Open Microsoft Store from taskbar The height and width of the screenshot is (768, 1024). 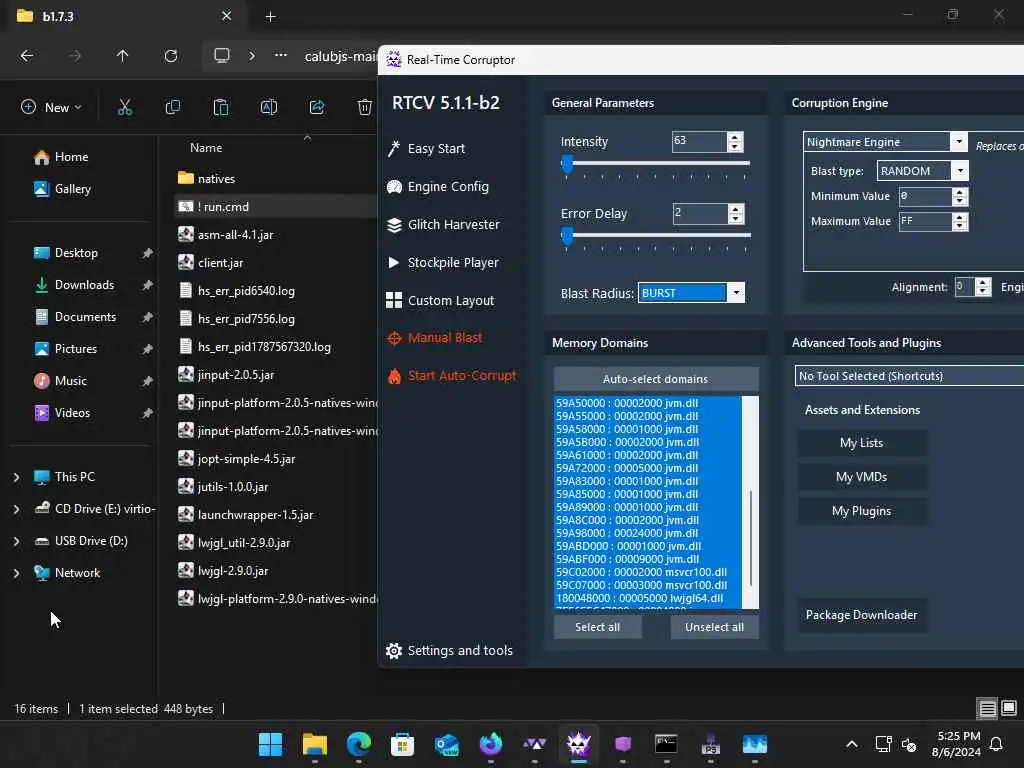[x=402, y=744]
